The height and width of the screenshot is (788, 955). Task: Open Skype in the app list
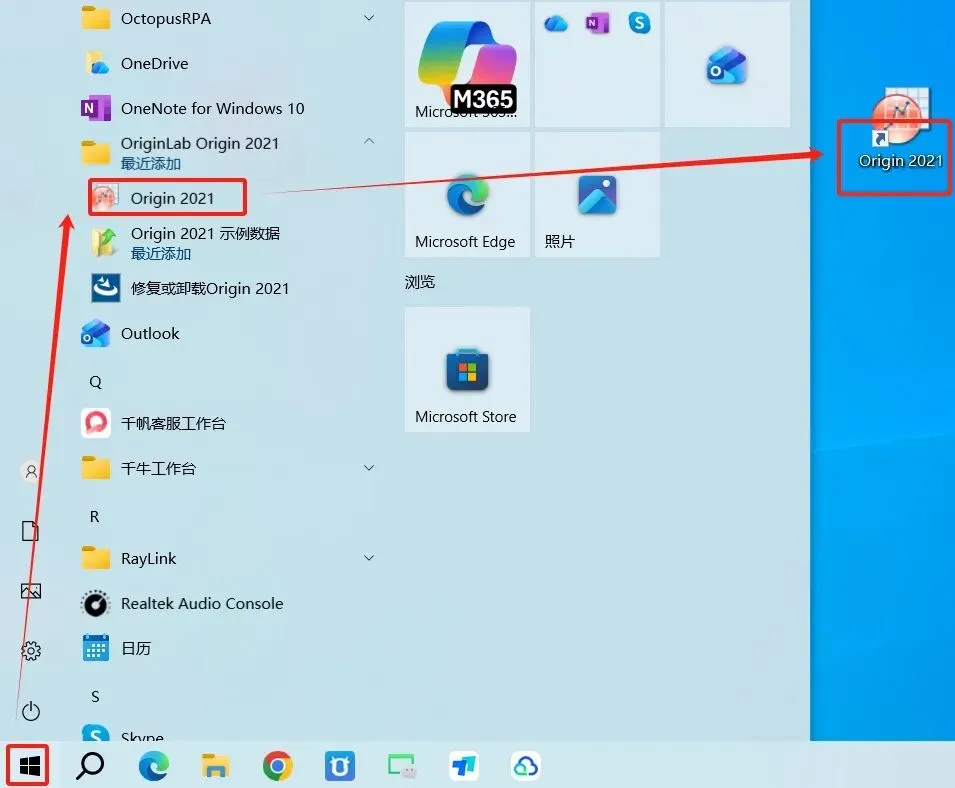[x=228, y=733]
